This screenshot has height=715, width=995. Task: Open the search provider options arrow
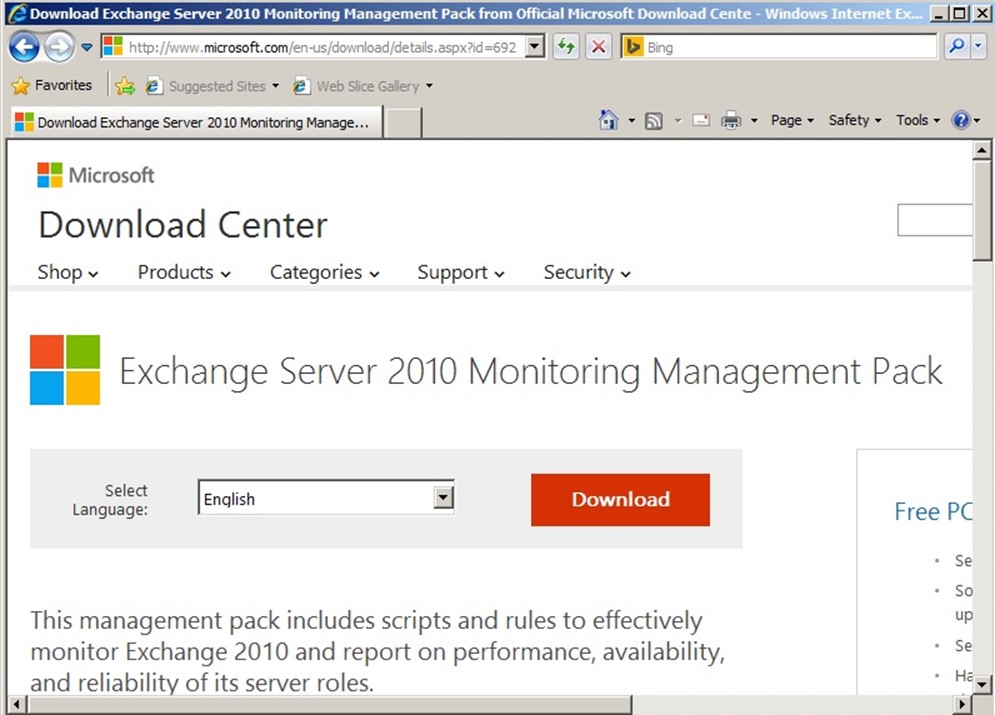[979, 46]
